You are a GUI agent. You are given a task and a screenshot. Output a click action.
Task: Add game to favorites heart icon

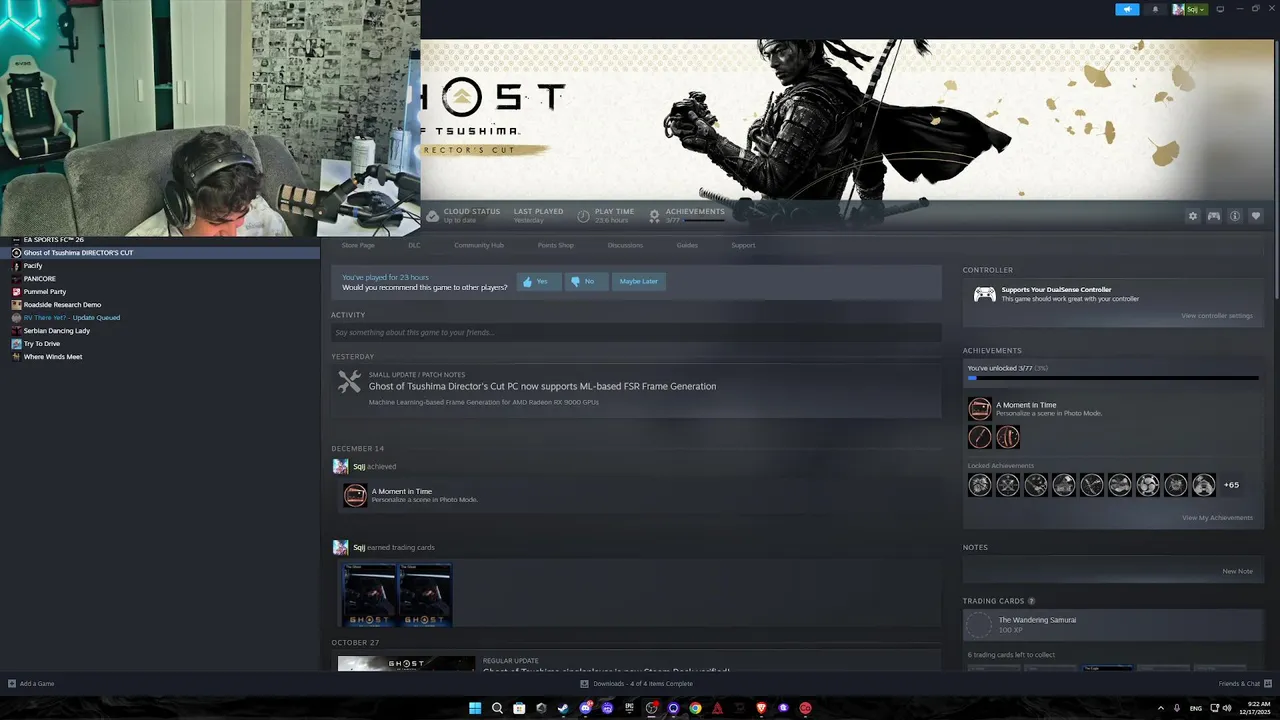click(x=1256, y=216)
